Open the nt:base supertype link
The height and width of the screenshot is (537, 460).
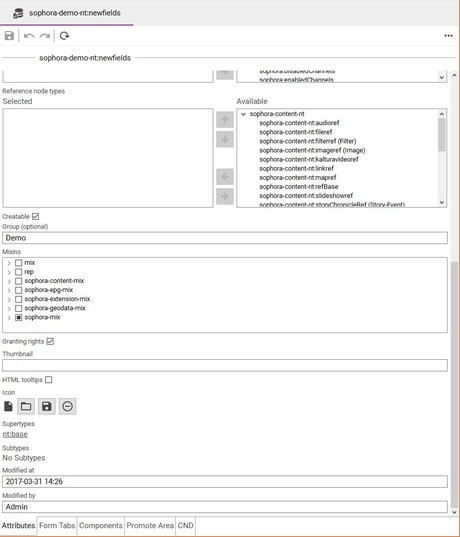point(15,434)
